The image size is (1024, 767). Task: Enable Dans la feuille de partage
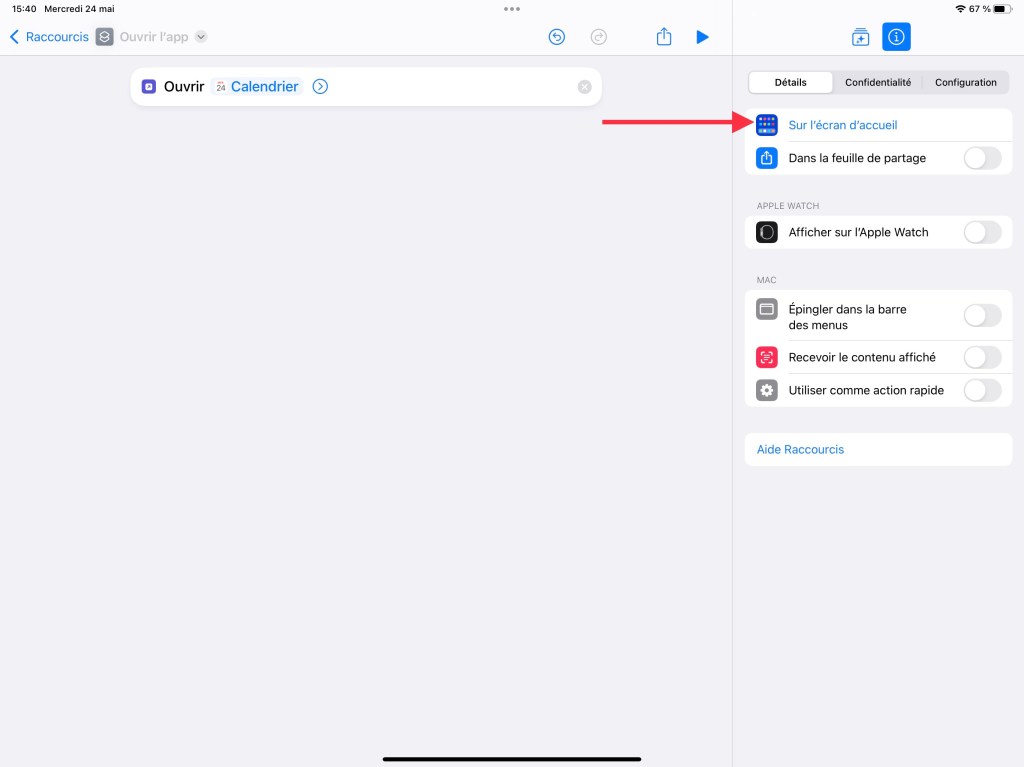(x=981, y=158)
